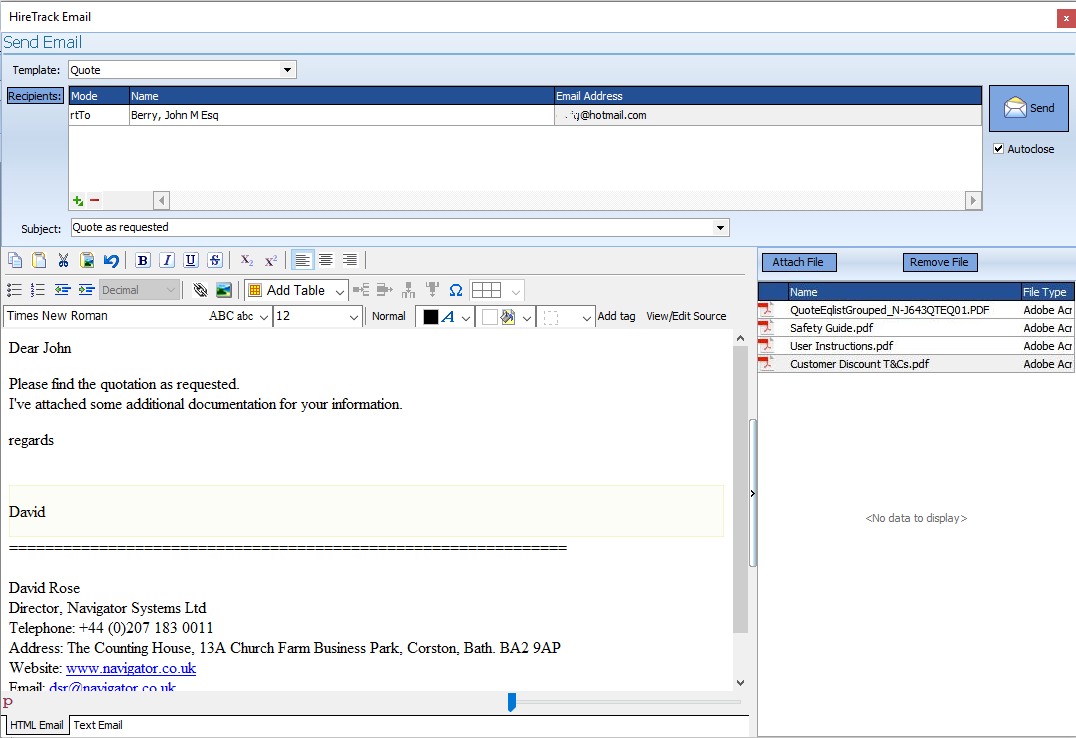
Task: Add a recipient with the green plus
Action: point(78,201)
